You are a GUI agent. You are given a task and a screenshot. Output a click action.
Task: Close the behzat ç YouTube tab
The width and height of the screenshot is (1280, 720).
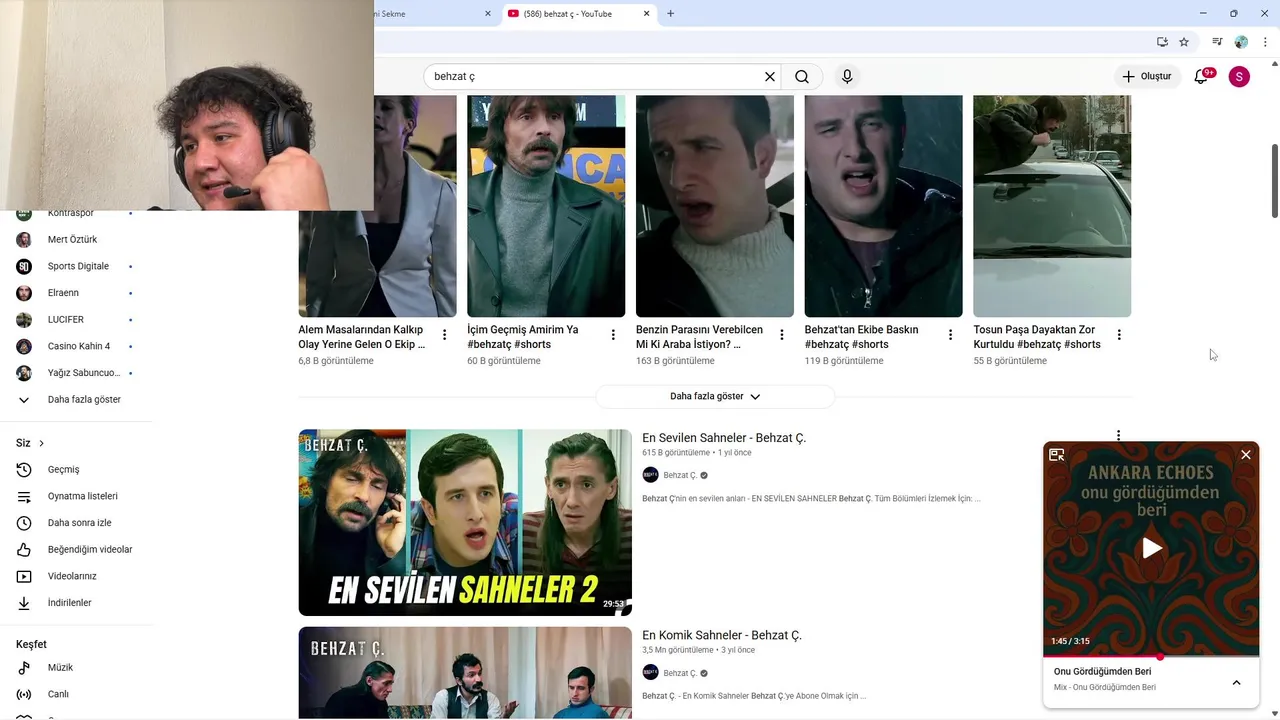[646, 13]
